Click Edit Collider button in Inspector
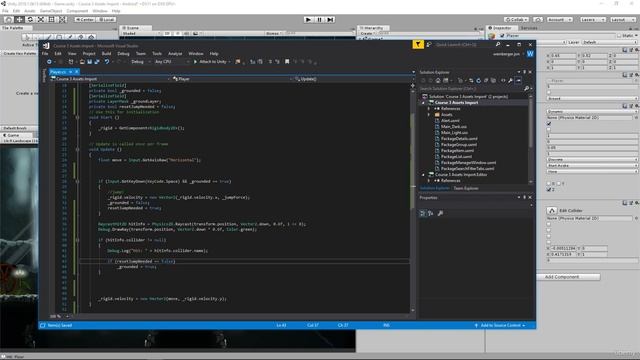This screenshot has height=360, width=640. coord(552,211)
